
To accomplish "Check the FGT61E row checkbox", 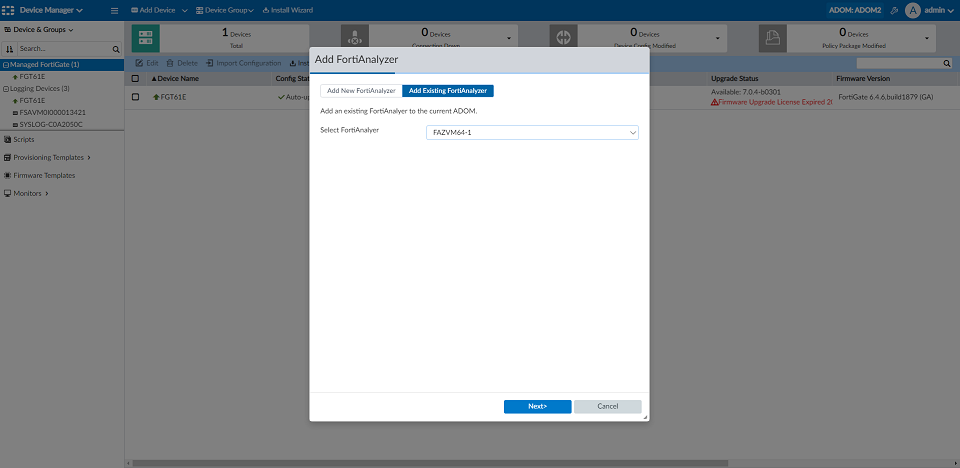I will coord(135,97).
